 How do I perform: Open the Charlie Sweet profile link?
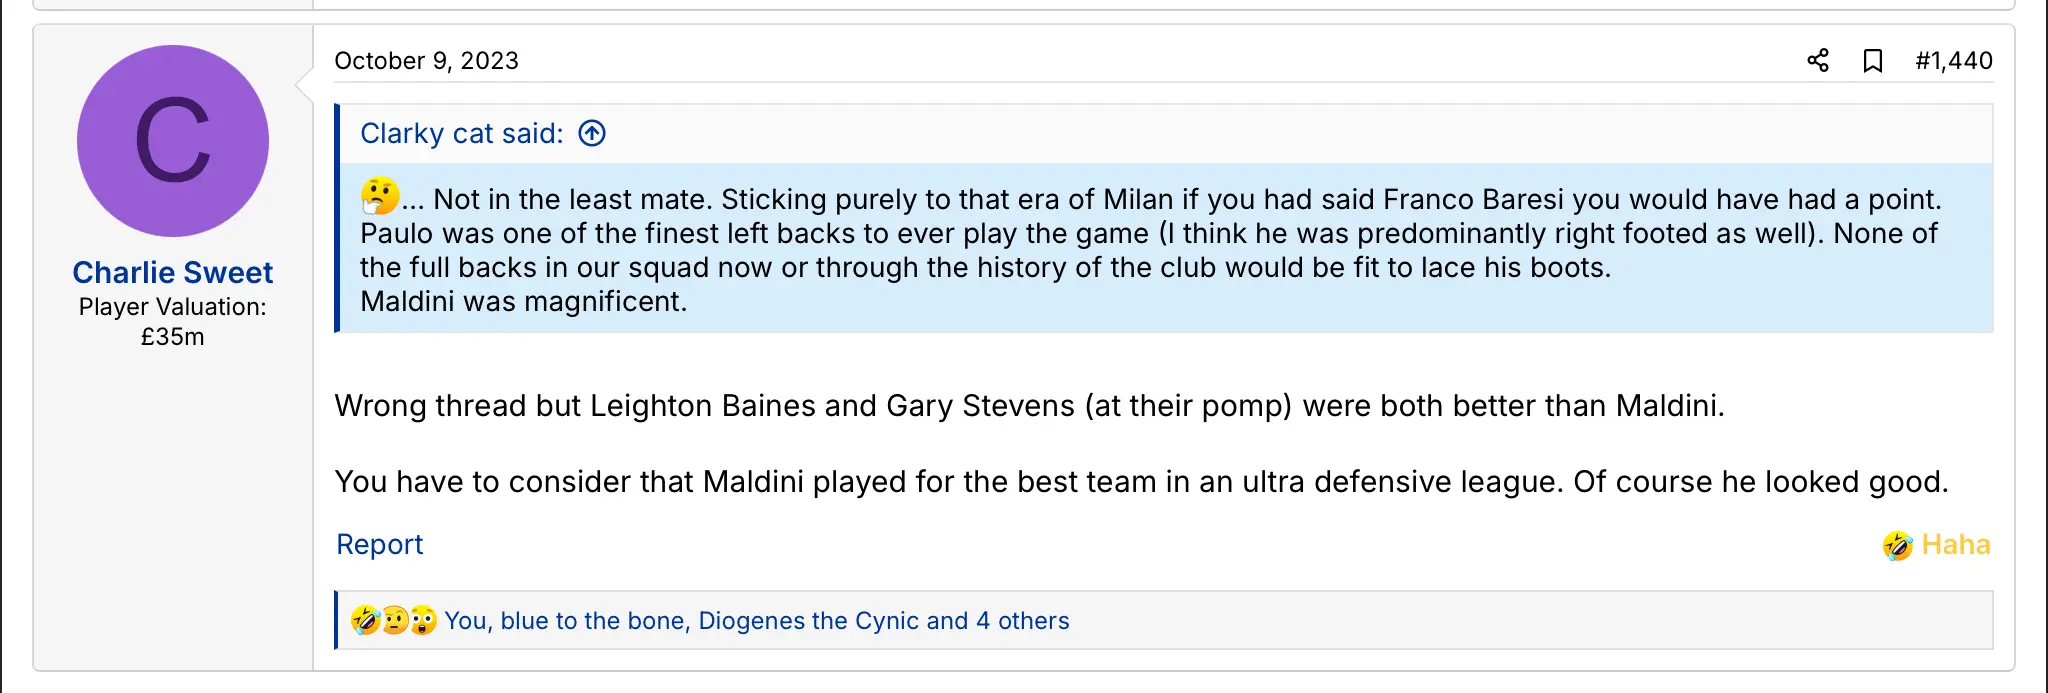click(173, 272)
